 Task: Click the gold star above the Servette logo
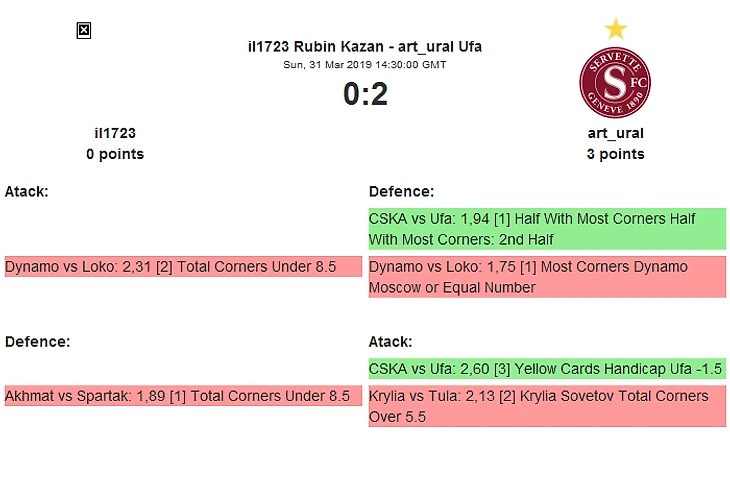point(615,28)
